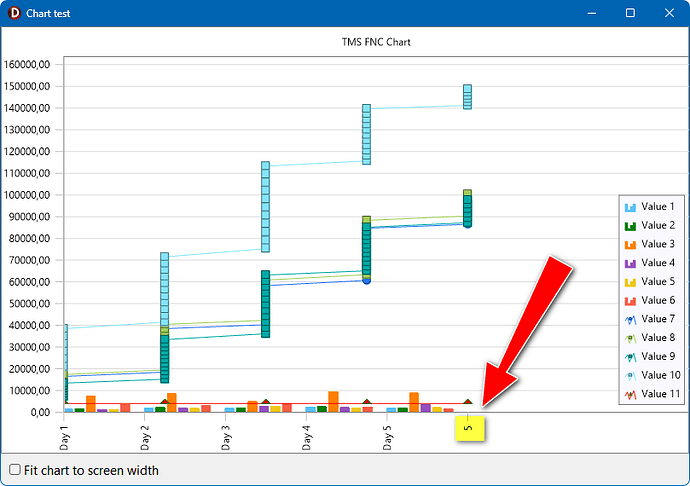The height and width of the screenshot is (486, 690).
Task: Click the tall orange Day 4 bar
Action: [334, 401]
